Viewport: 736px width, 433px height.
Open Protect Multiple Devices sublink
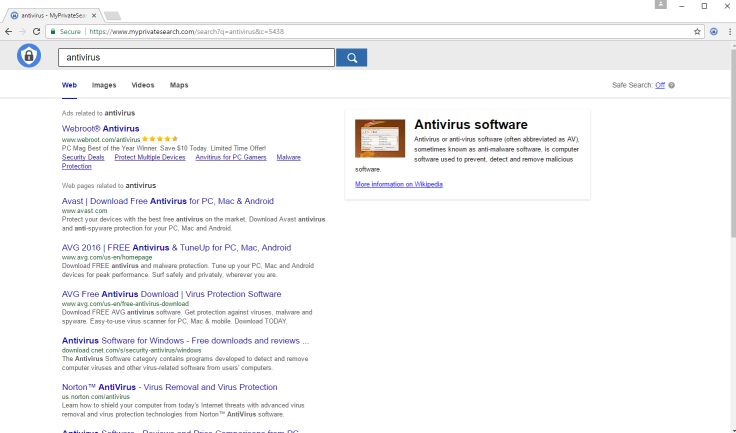pyautogui.click(x=150, y=157)
